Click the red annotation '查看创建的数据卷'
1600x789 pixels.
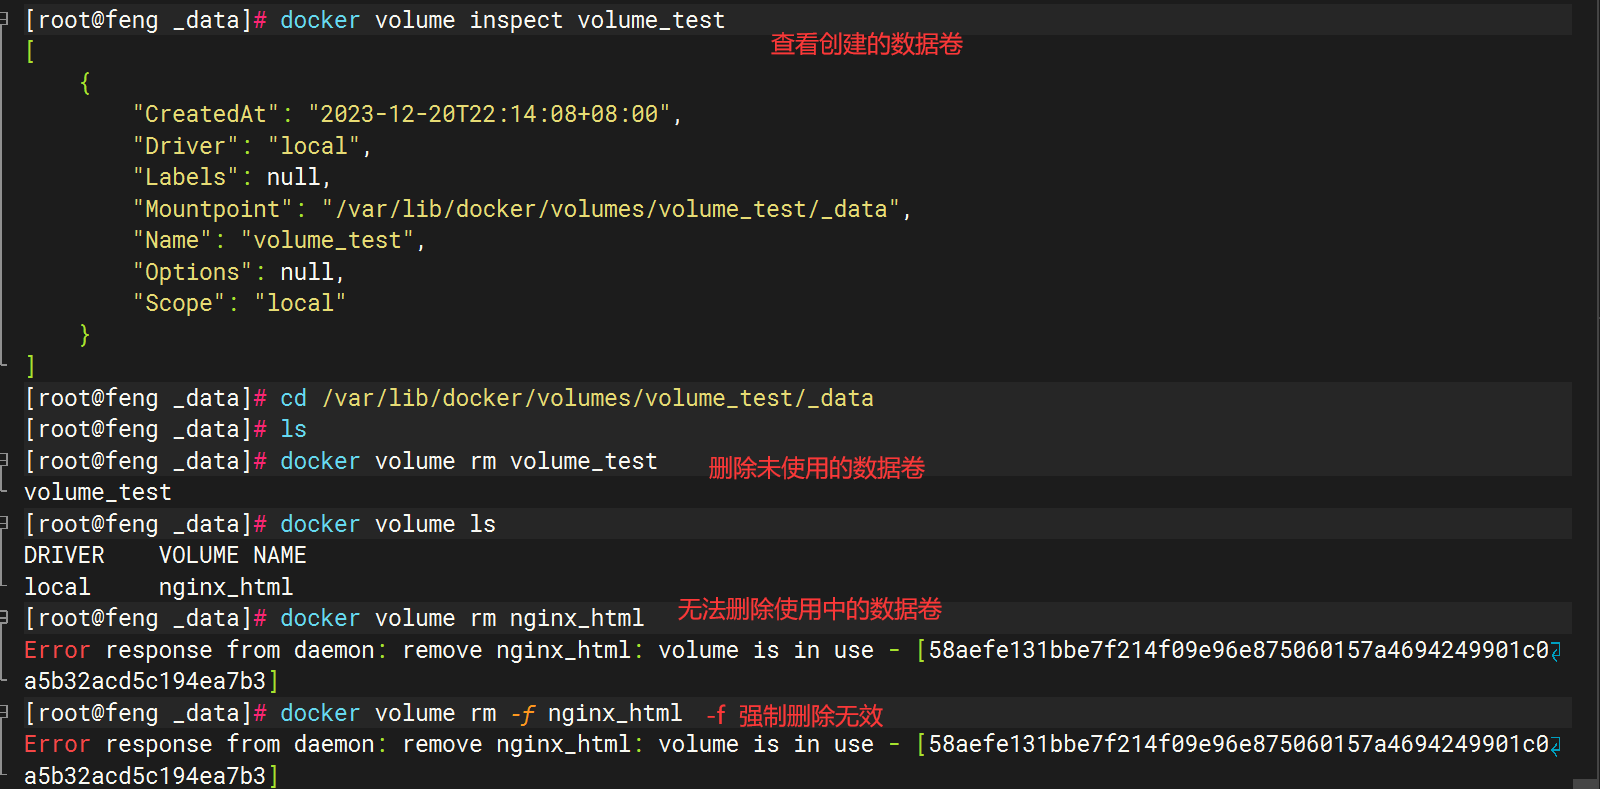(866, 44)
